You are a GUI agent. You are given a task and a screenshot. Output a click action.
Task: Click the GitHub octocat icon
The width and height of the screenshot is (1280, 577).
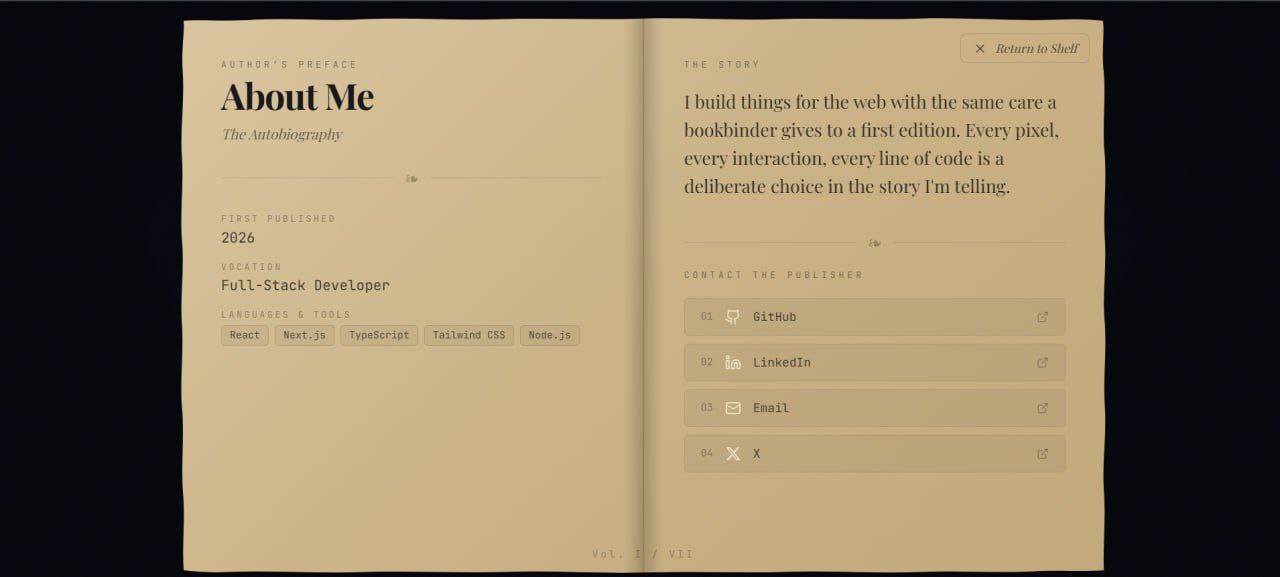[x=733, y=317]
